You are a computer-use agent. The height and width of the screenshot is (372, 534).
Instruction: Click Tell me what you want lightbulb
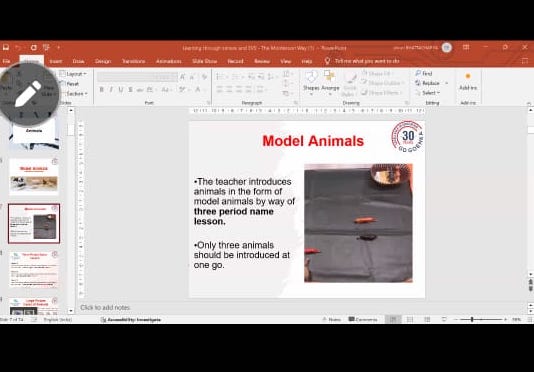click(327, 61)
